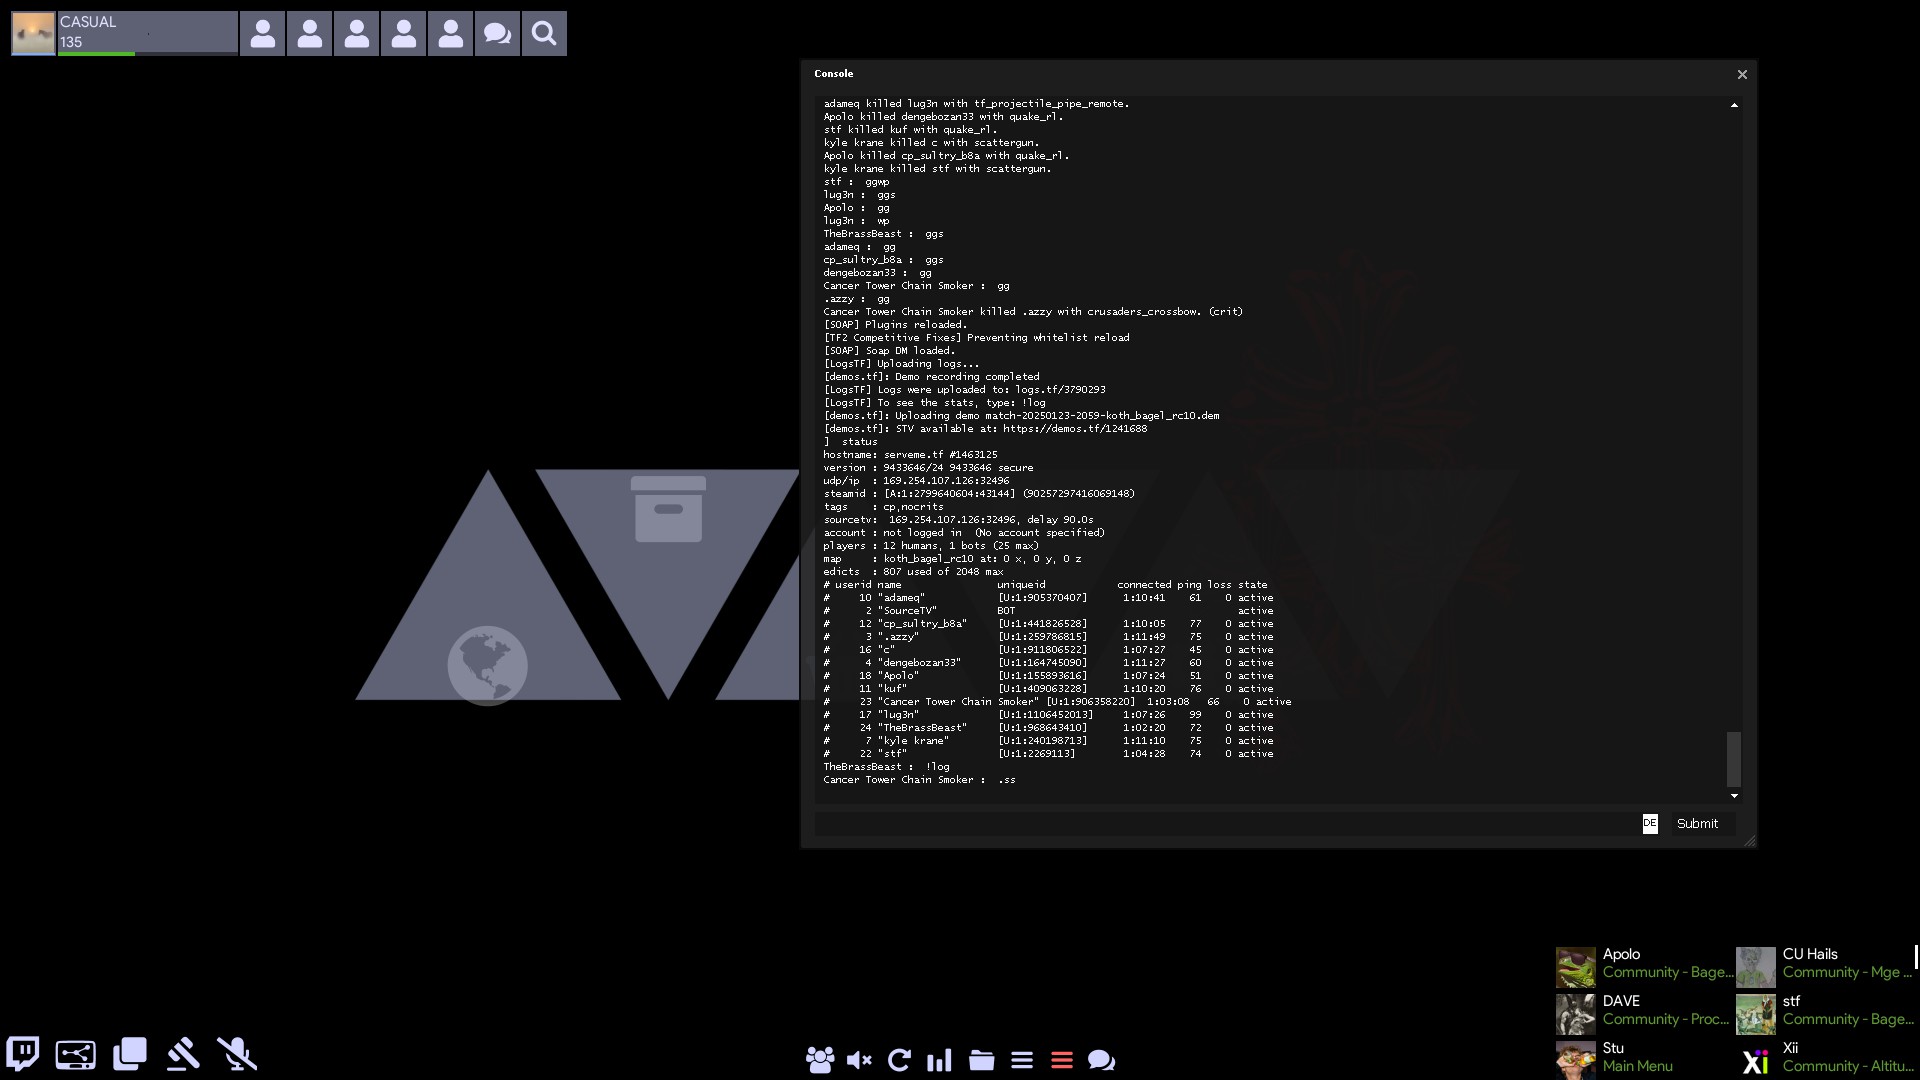Toggle the DE language indicator in console
The image size is (1920, 1080).
(1650, 823)
